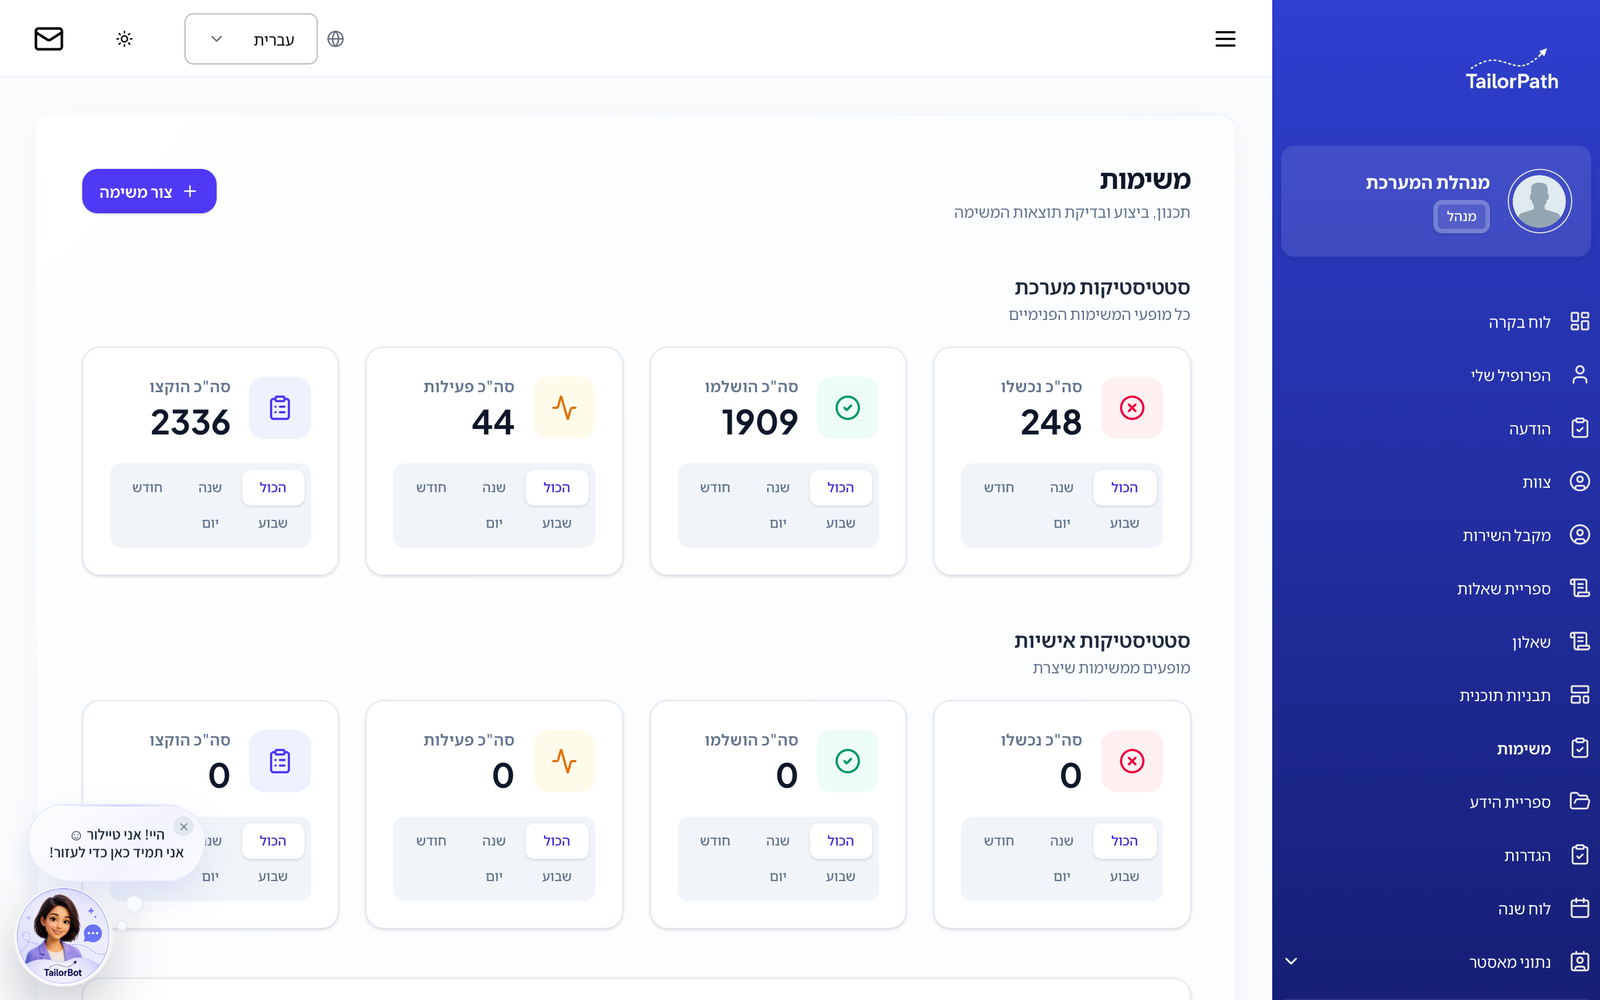Toggle the hamburger sidebar menu
The width and height of the screenshot is (1600, 1000).
(x=1225, y=39)
